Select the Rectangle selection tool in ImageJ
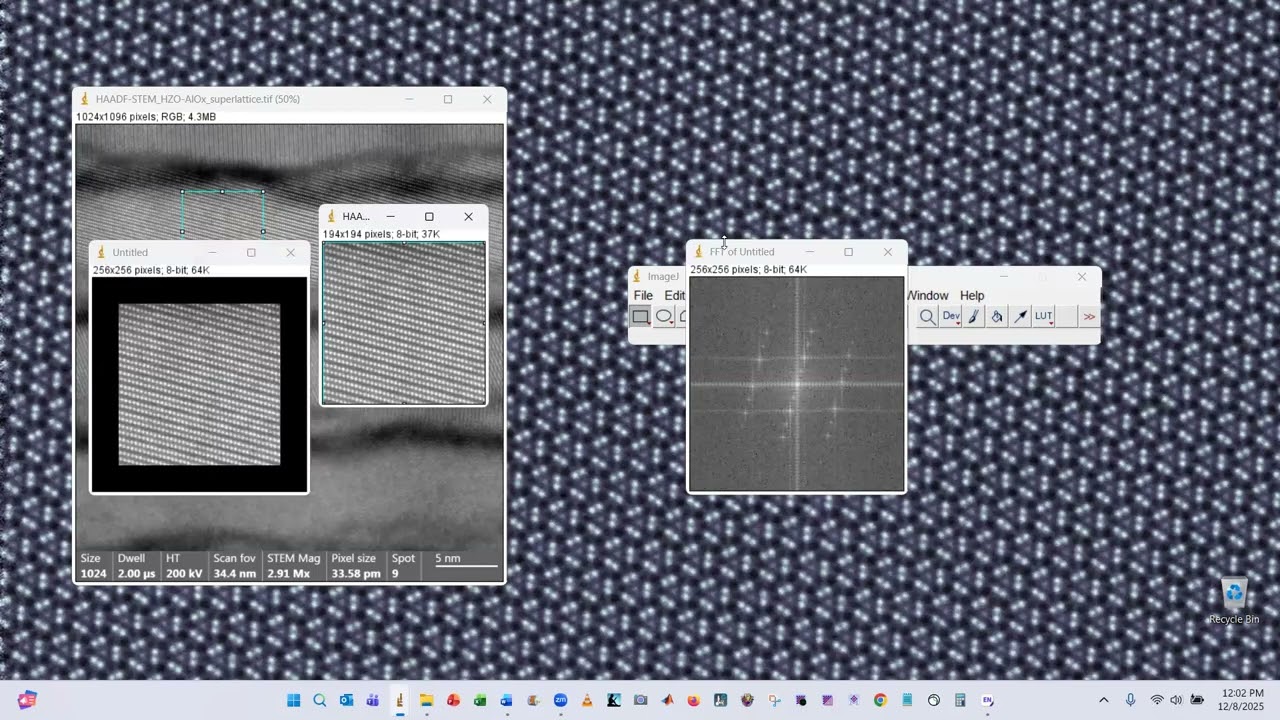The height and width of the screenshot is (720, 1280). coord(640,316)
